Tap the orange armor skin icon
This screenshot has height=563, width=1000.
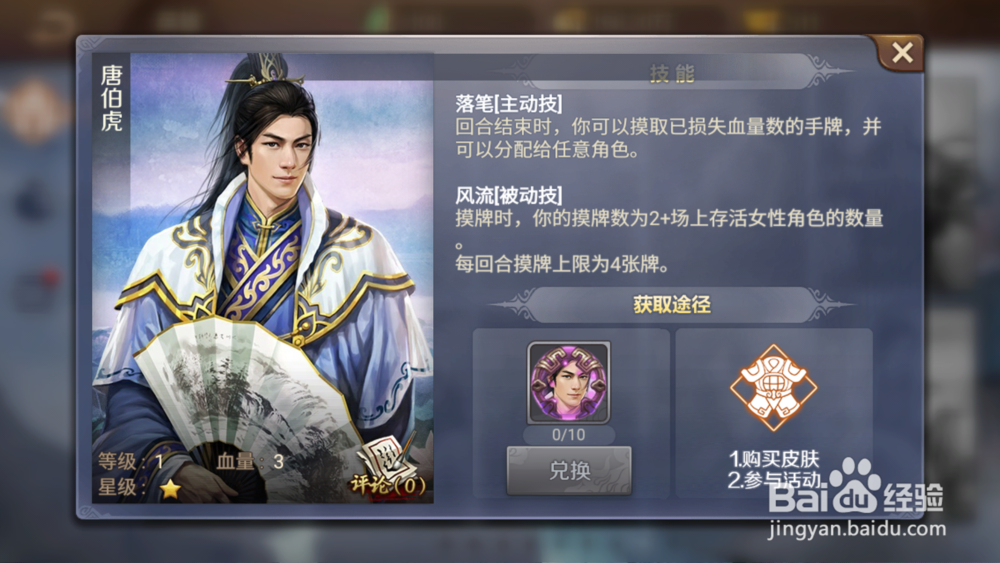(774, 387)
